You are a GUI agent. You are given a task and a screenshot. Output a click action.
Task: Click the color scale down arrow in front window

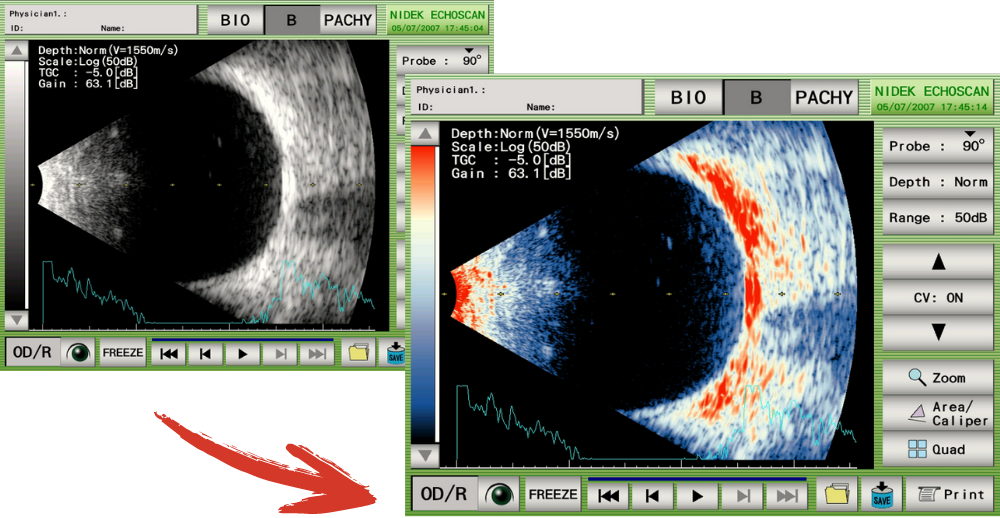click(425, 455)
